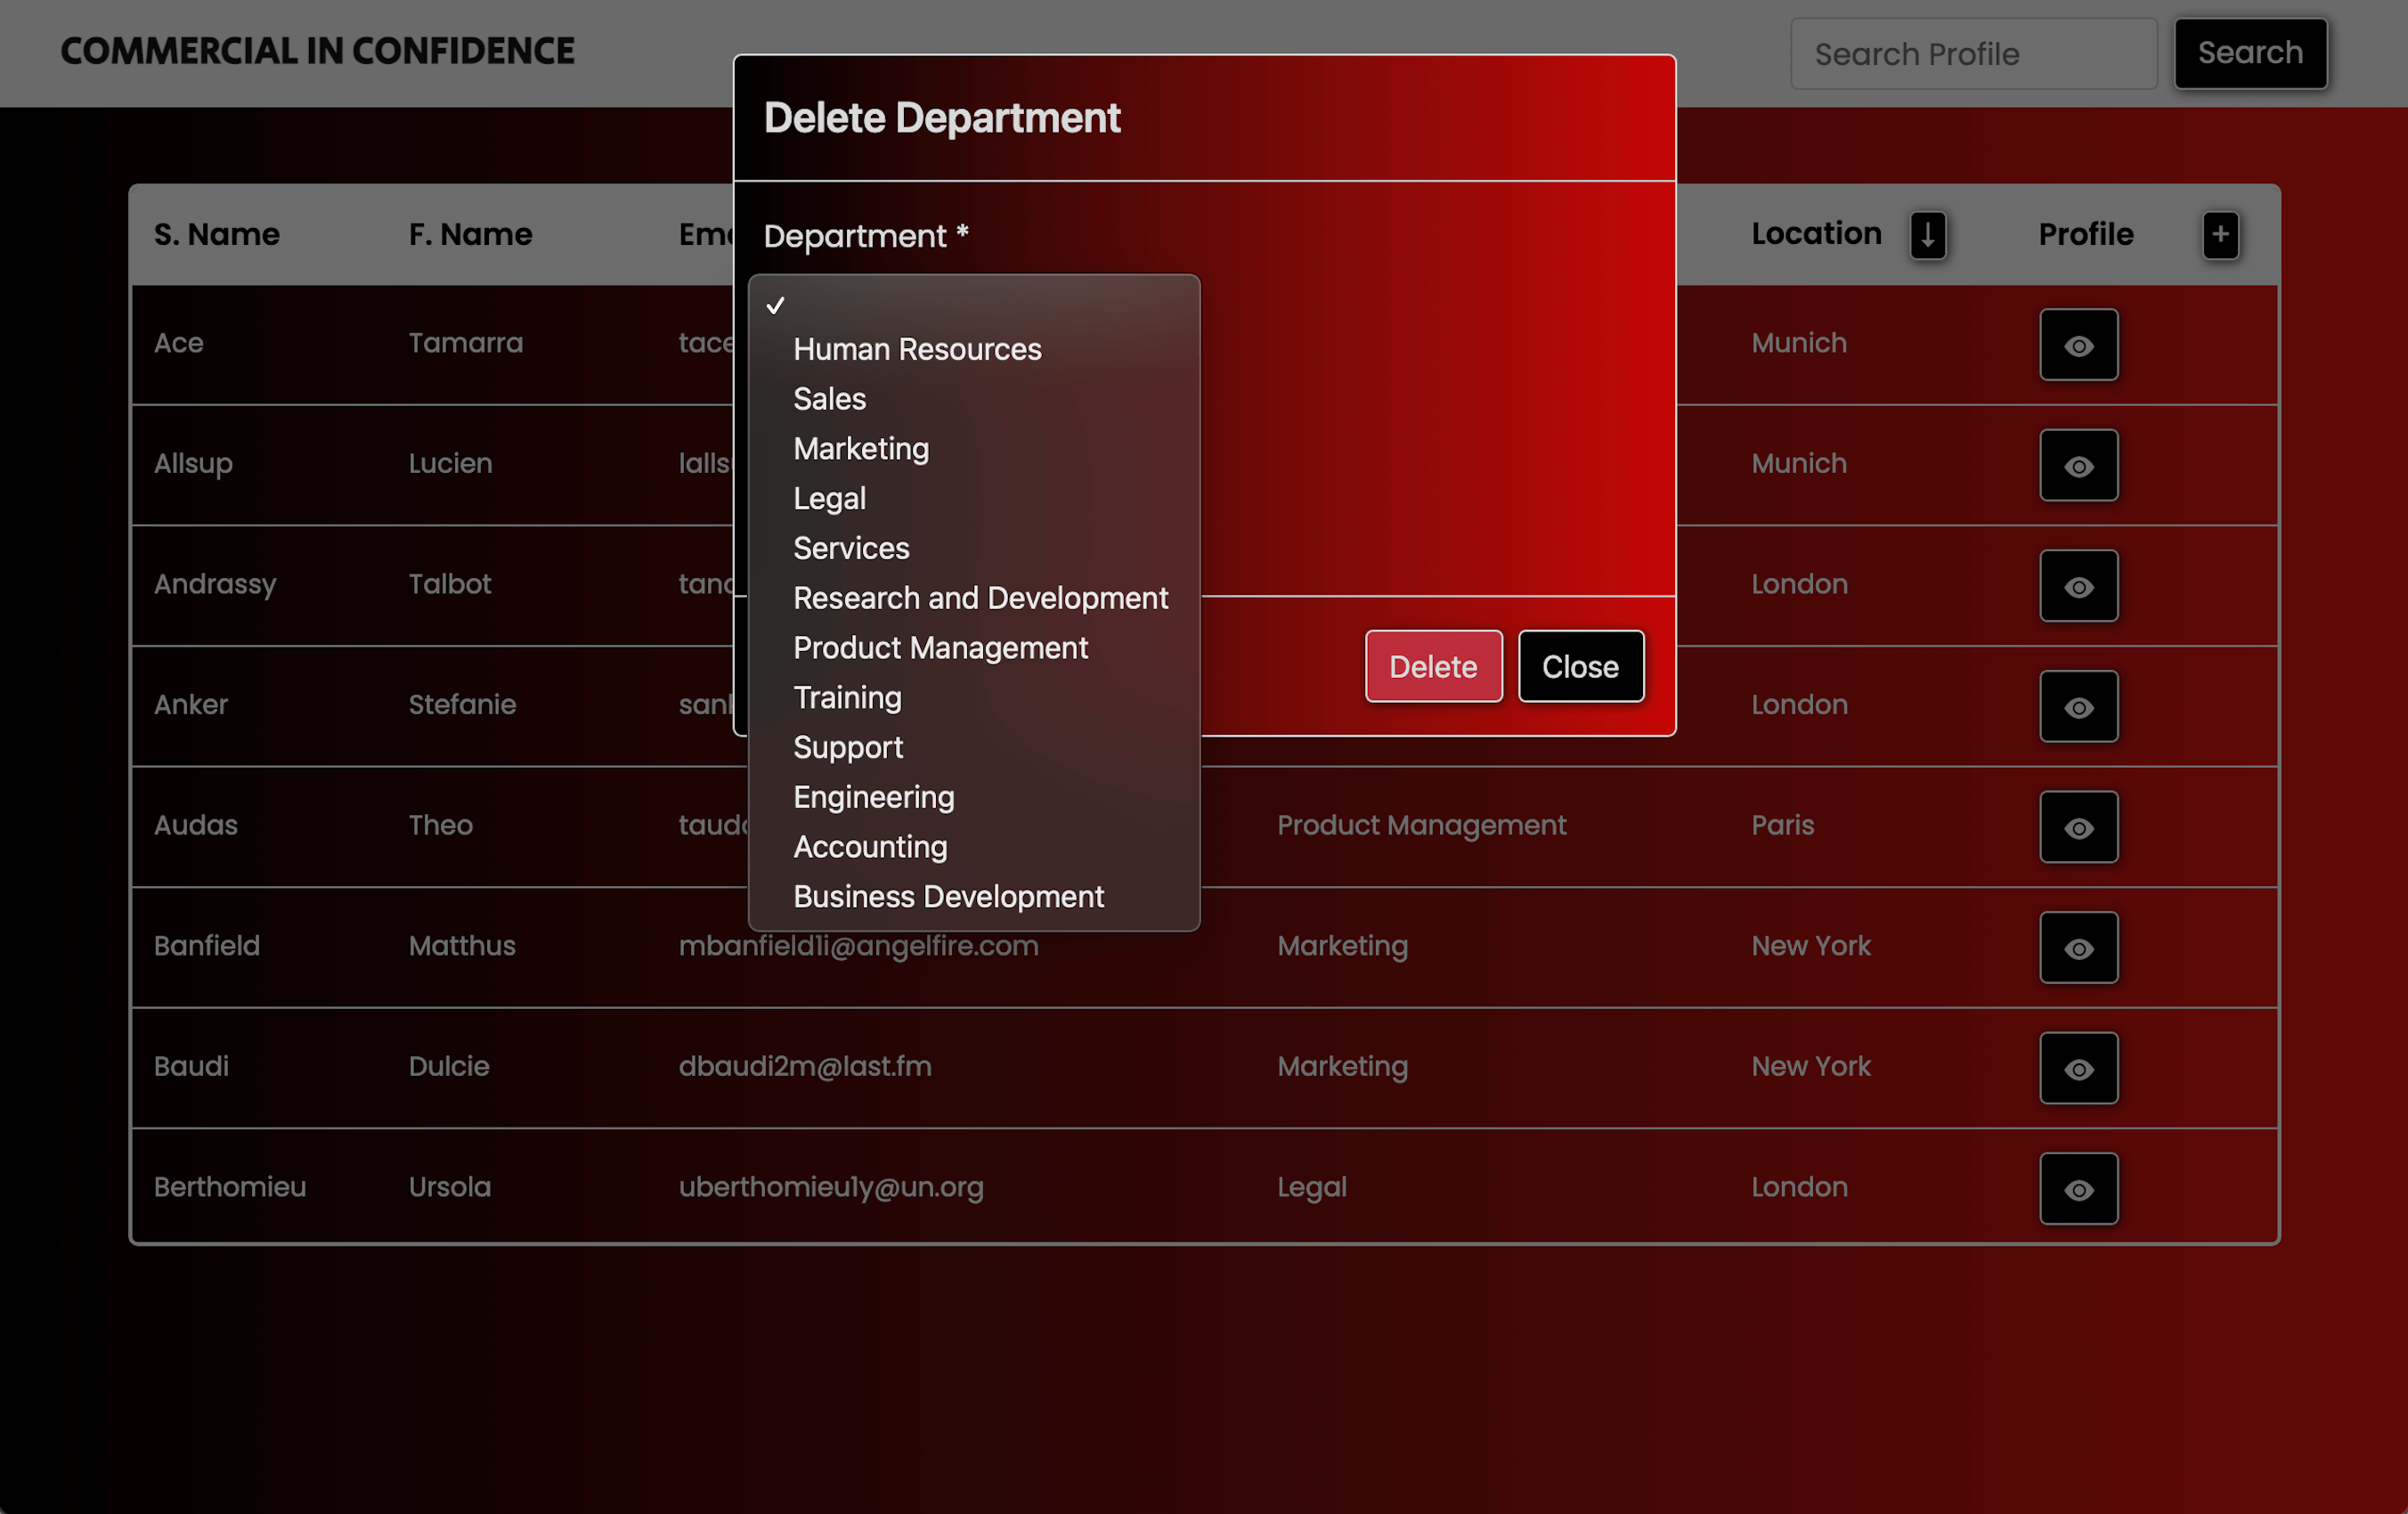Click the S. Name column header
This screenshot has width=2408, height=1514.
click(217, 235)
